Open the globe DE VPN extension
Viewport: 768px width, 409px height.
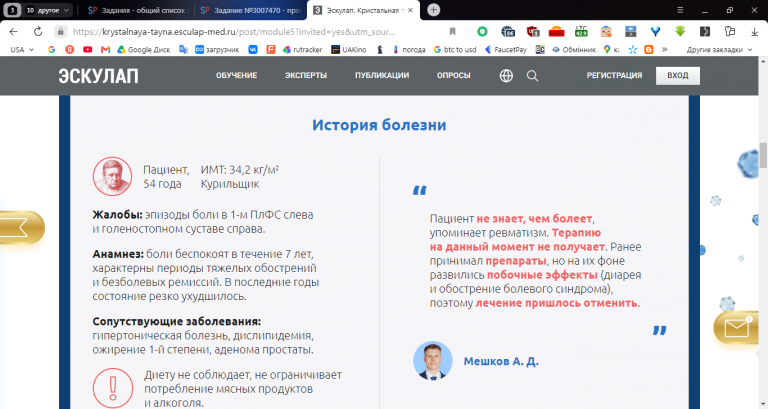coord(508,32)
